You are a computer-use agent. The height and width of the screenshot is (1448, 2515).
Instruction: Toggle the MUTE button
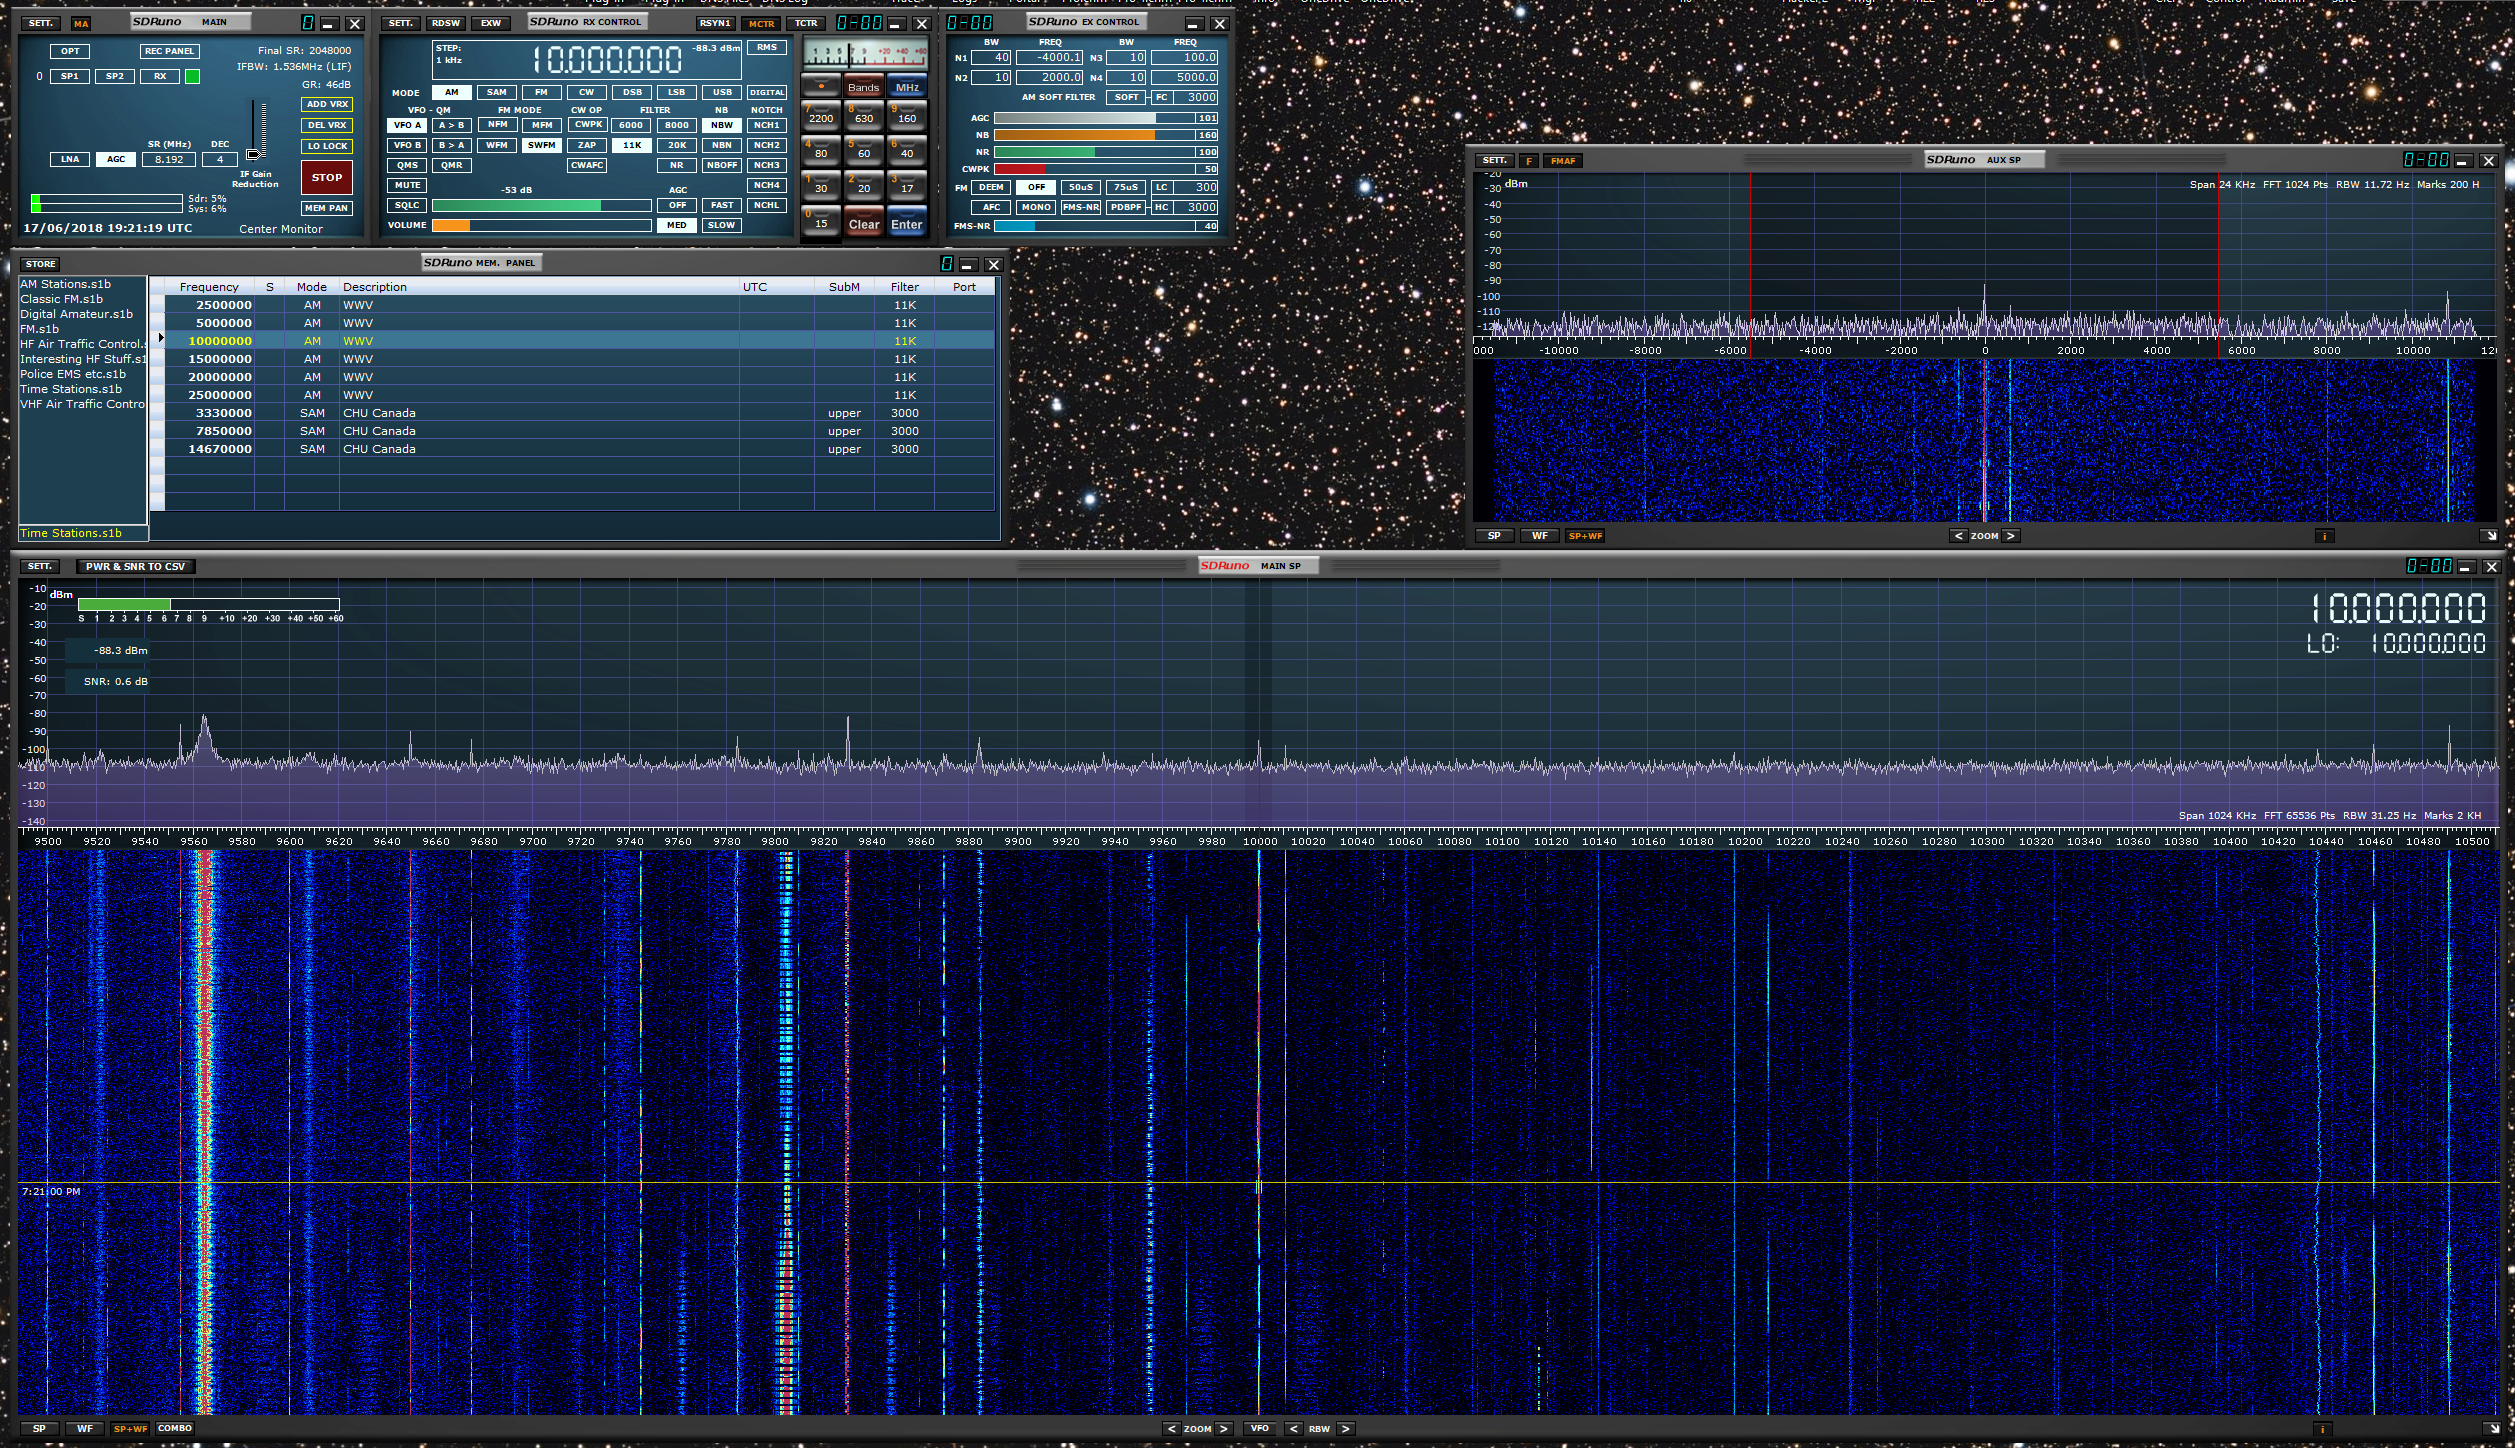click(407, 185)
